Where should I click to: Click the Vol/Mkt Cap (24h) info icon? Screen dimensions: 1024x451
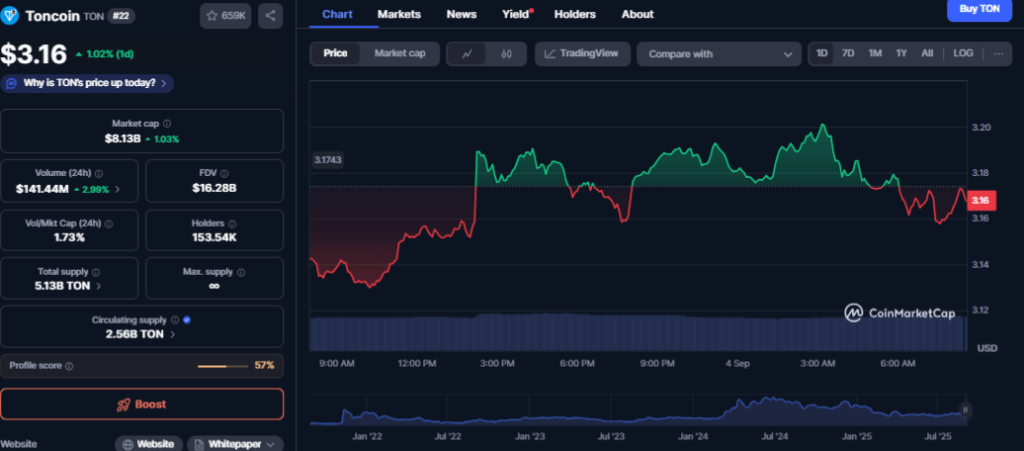pos(108,223)
